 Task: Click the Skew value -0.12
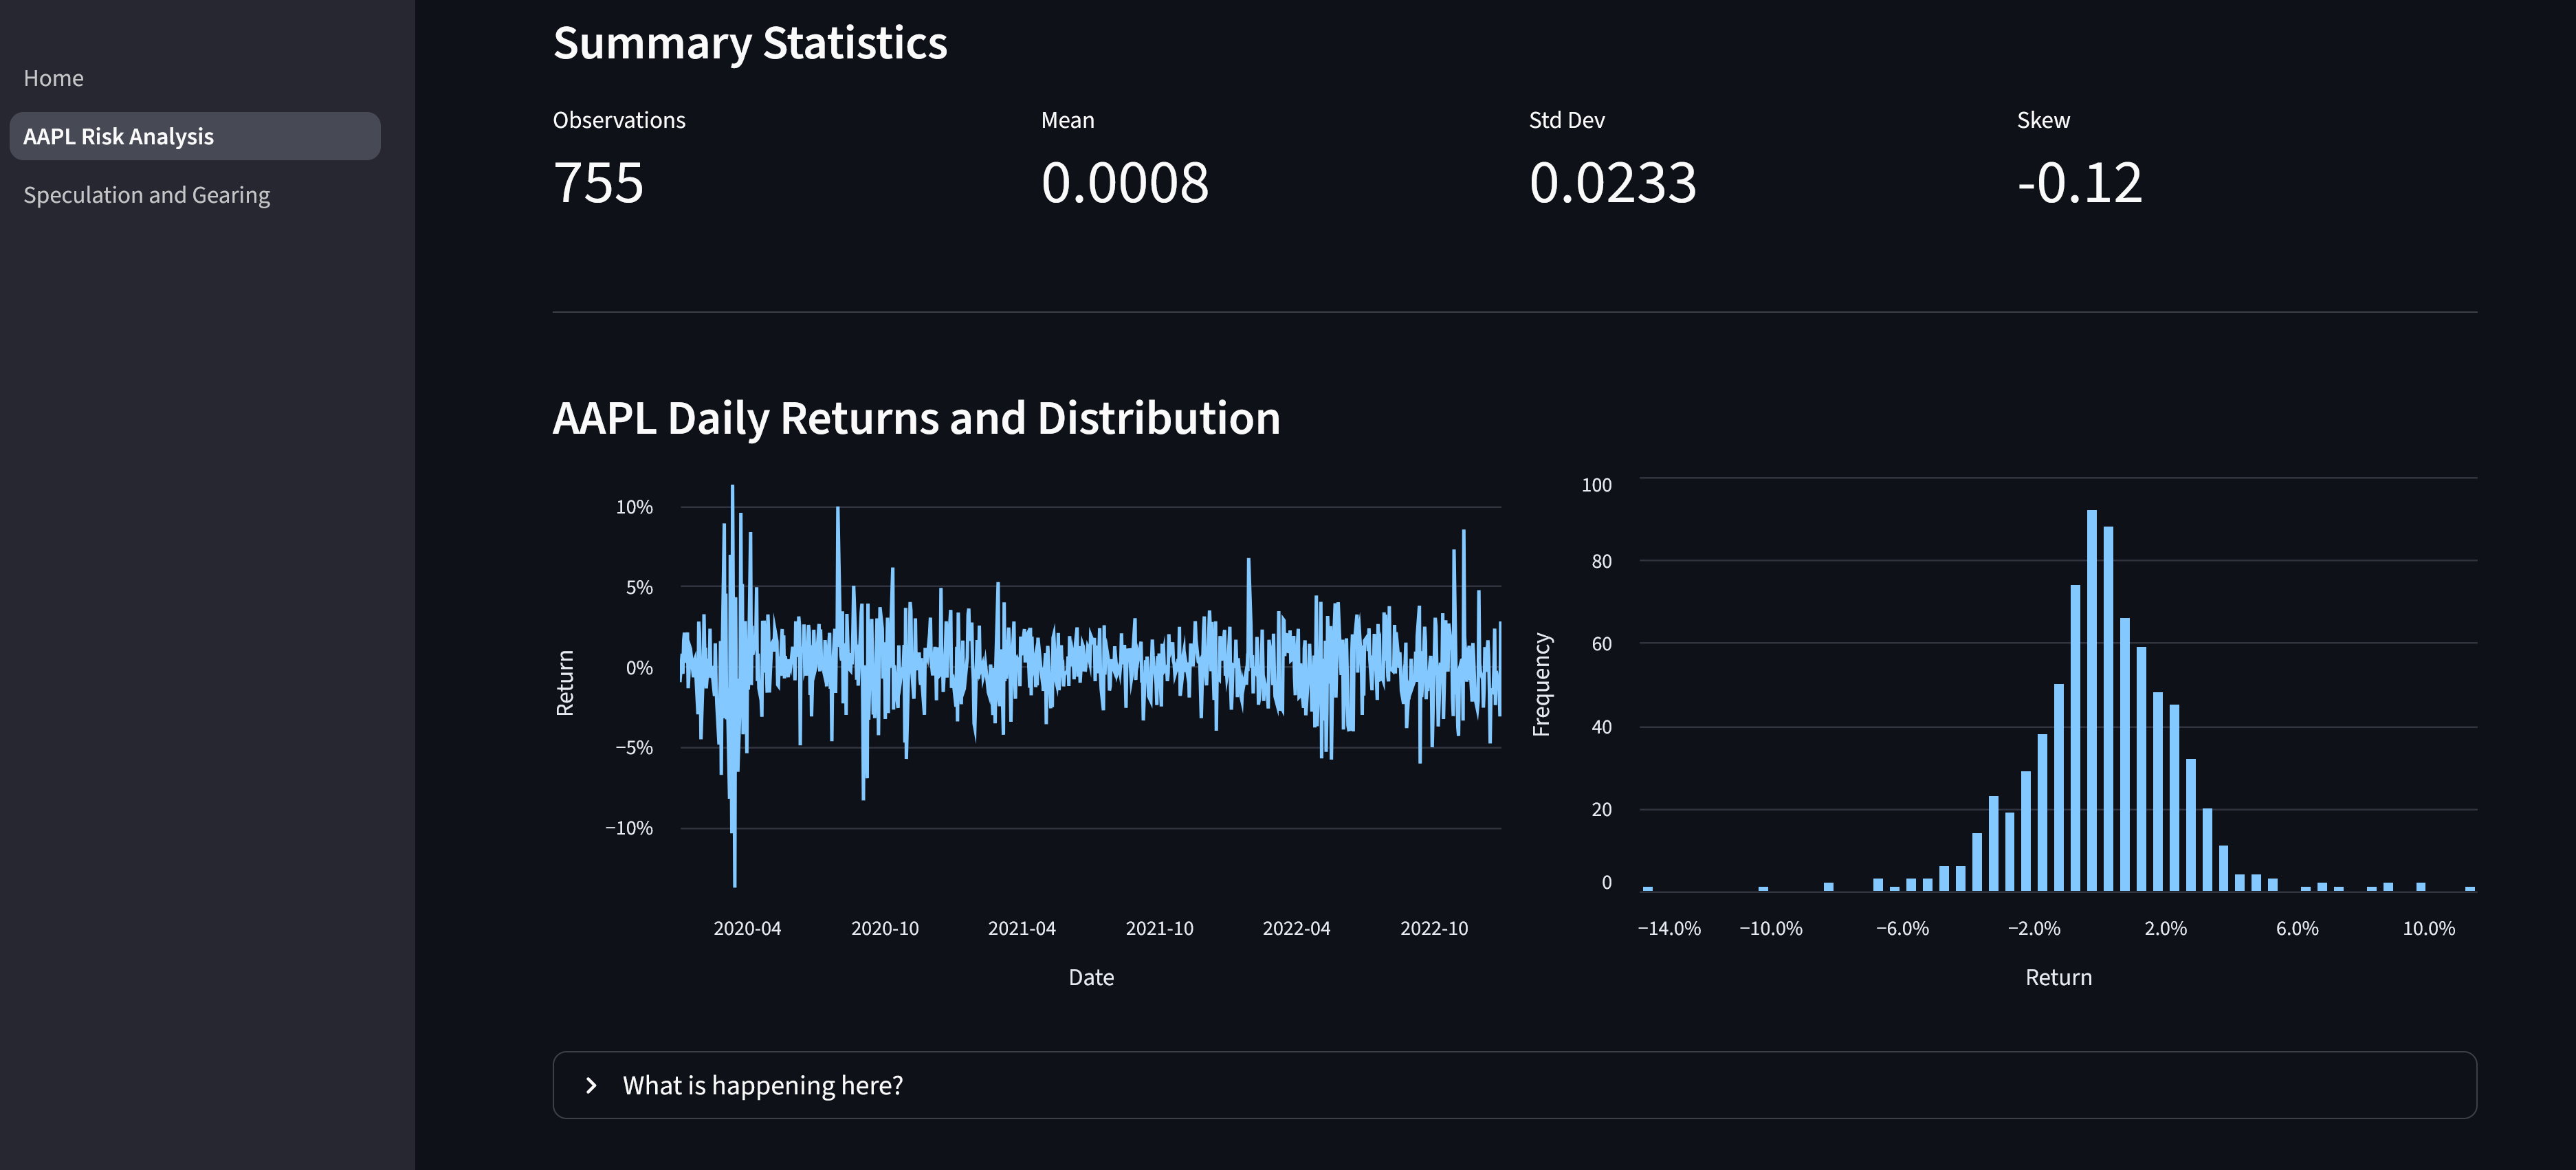click(x=2080, y=184)
